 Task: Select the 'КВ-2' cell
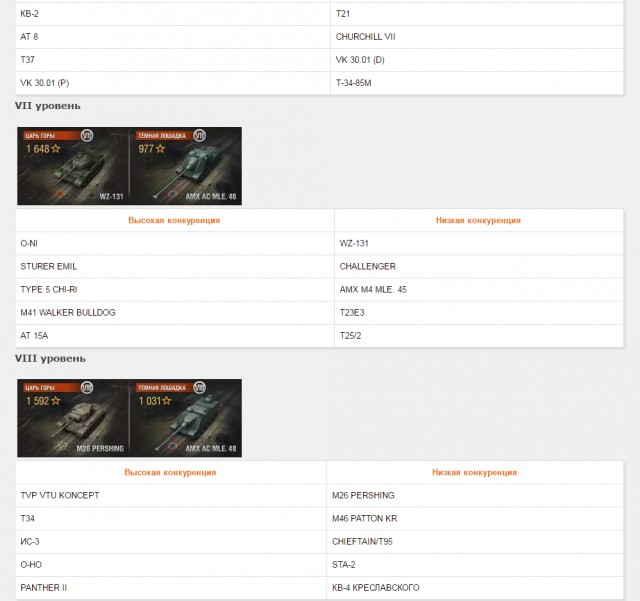pyautogui.click(x=173, y=14)
